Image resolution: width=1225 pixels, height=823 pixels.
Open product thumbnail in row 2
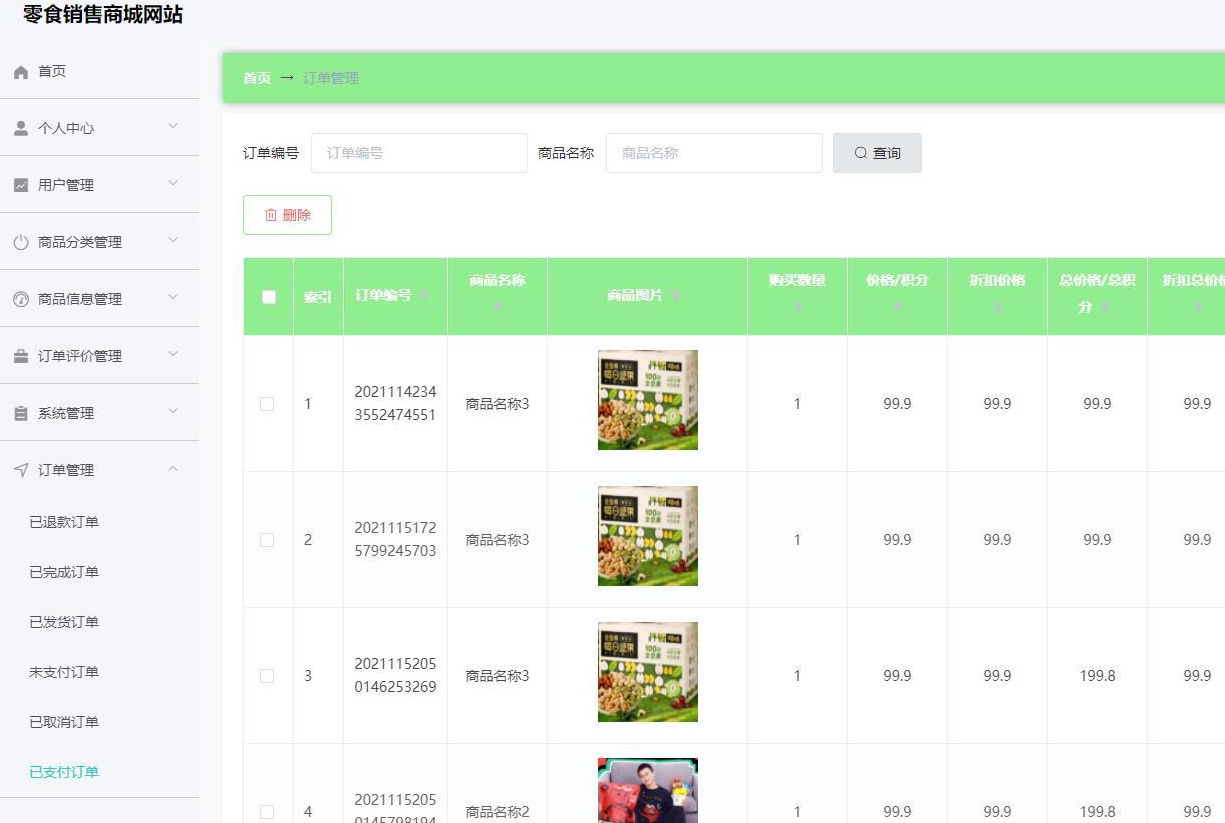(x=648, y=536)
